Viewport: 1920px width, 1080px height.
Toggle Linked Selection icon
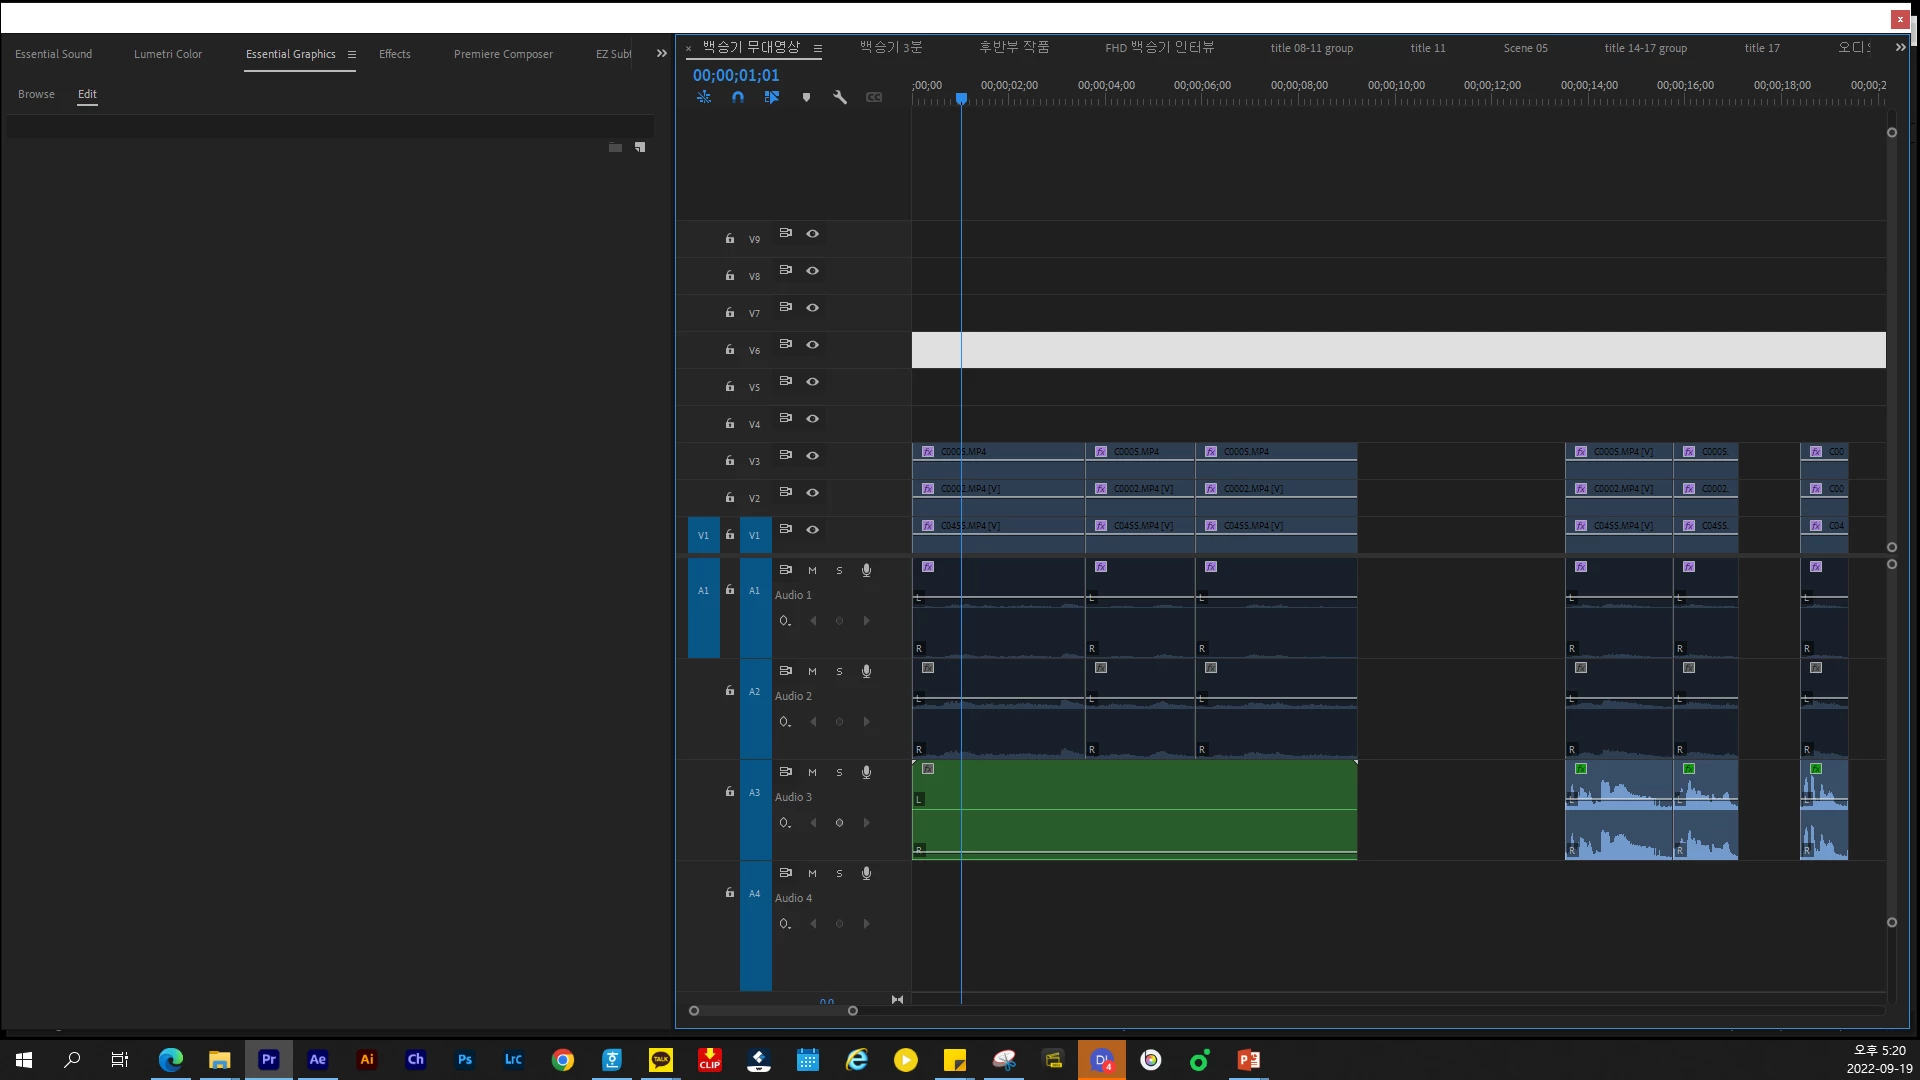(772, 97)
